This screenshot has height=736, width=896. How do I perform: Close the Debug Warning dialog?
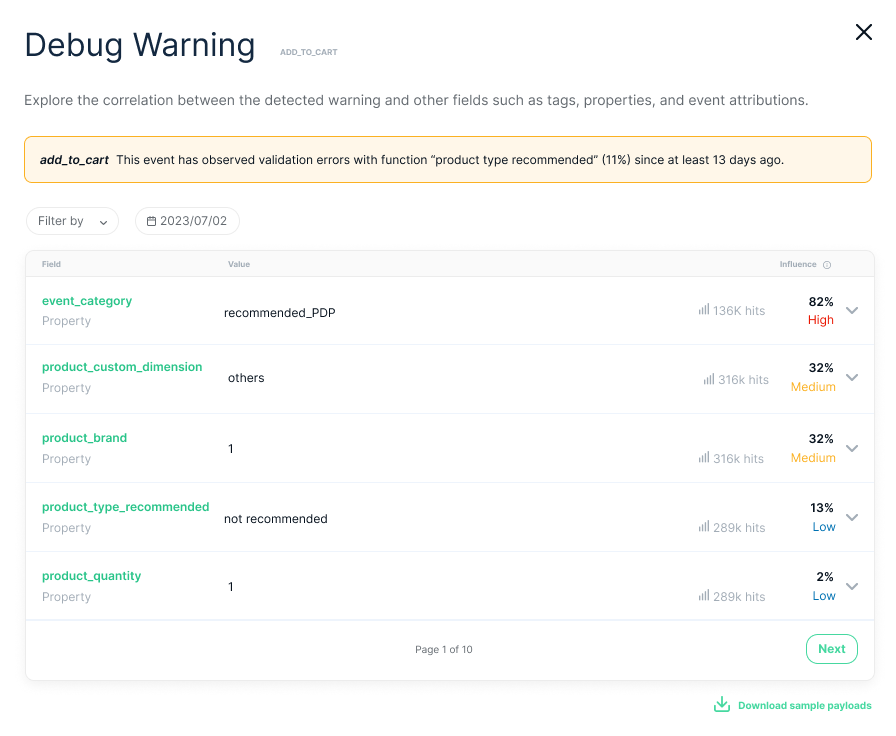[x=864, y=33]
